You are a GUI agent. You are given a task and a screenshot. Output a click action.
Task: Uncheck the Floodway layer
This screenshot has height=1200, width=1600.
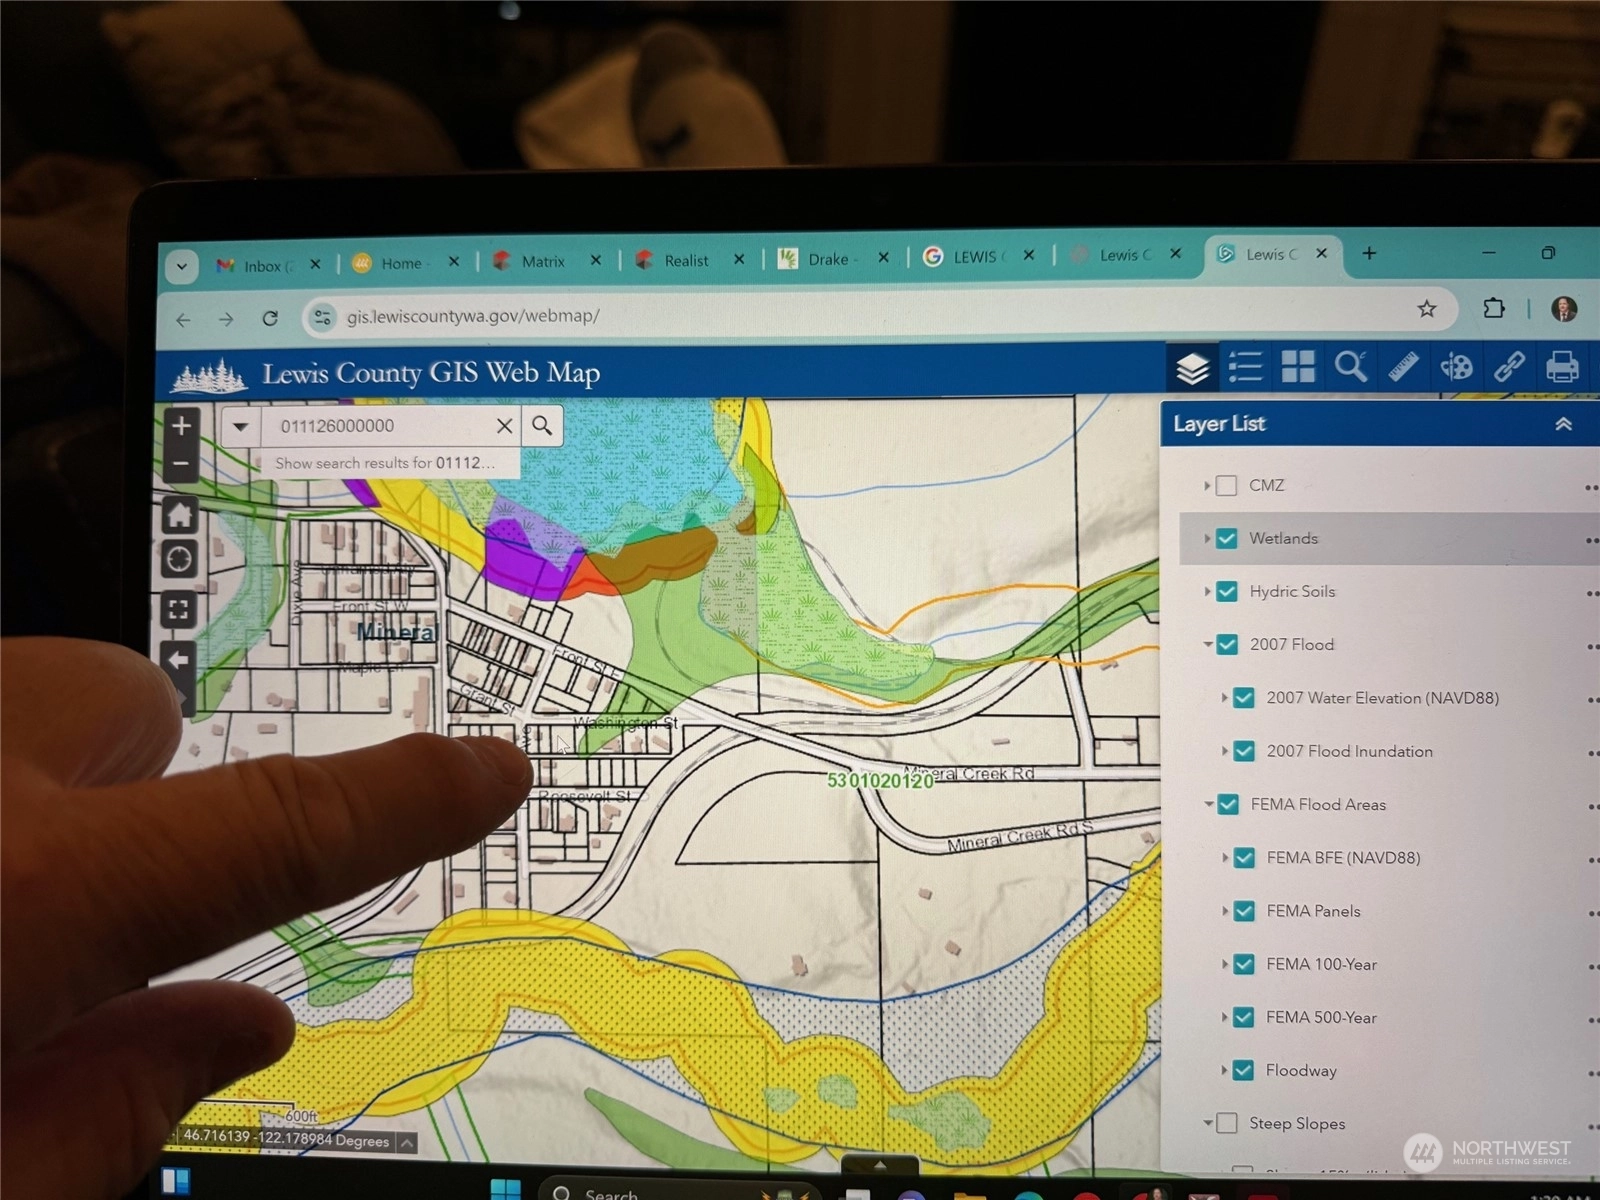(x=1243, y=1070)
